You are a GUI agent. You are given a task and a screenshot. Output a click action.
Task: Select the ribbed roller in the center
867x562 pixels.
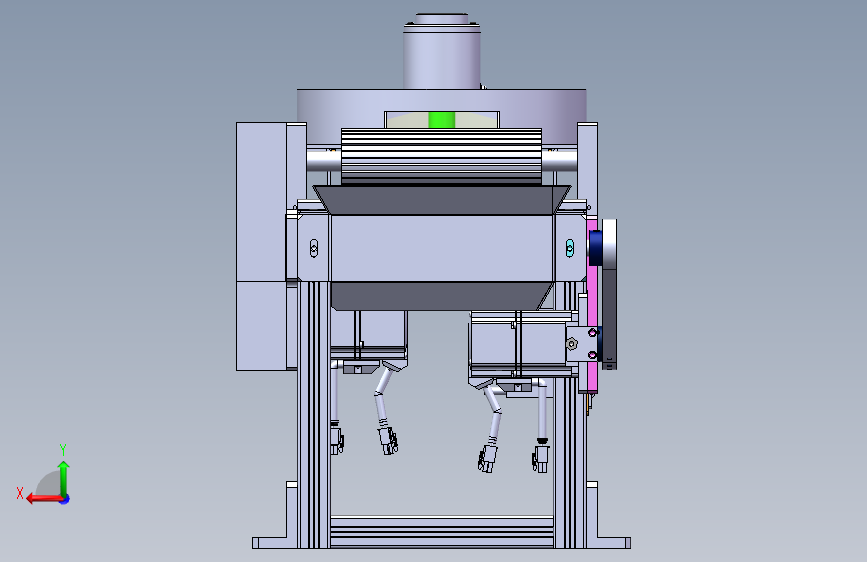pyautogui.click(x=441, y=156)
